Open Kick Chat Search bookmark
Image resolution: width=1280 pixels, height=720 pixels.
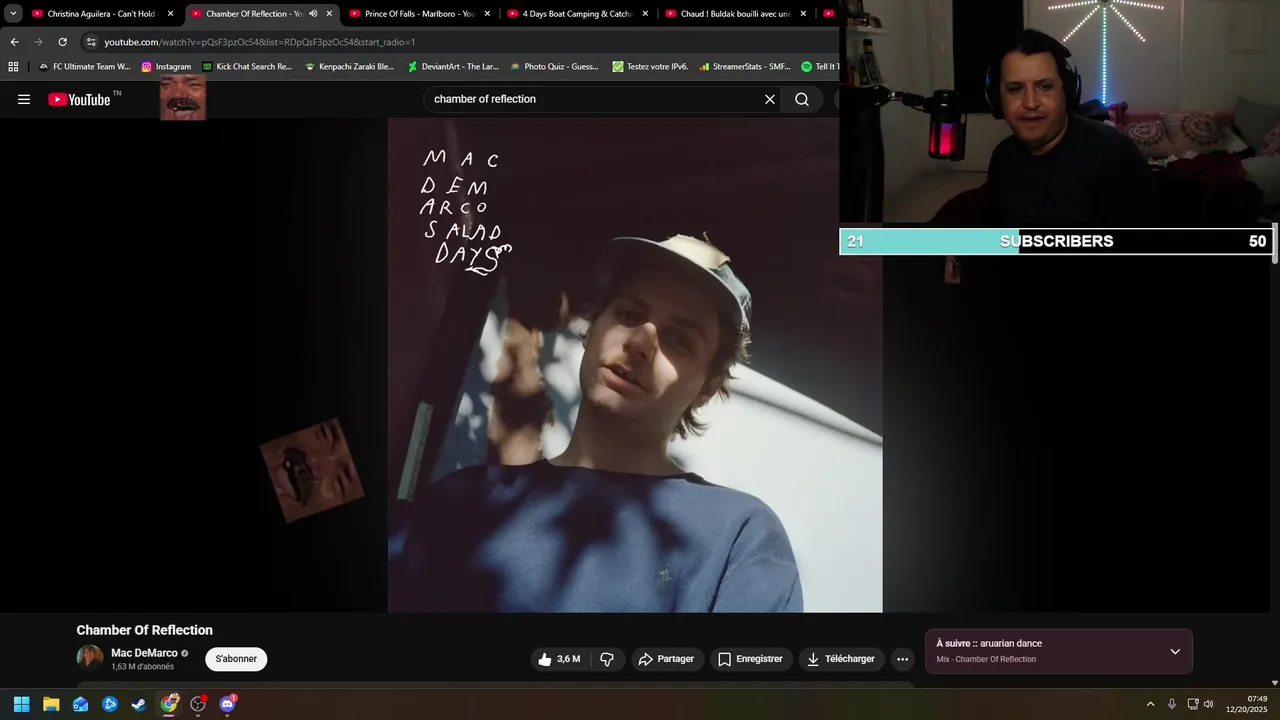point(247,66)
